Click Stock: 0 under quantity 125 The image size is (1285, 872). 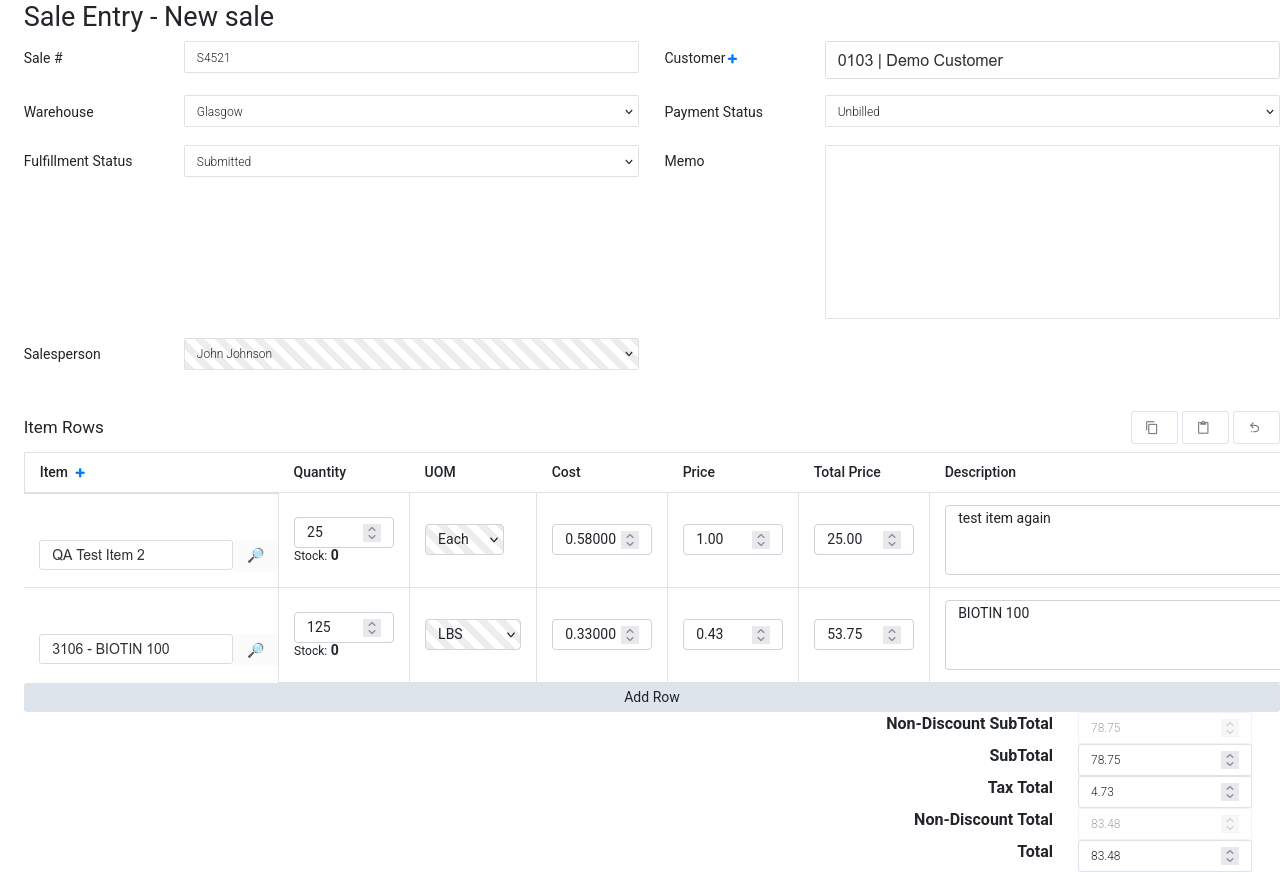tap(316, 651)
